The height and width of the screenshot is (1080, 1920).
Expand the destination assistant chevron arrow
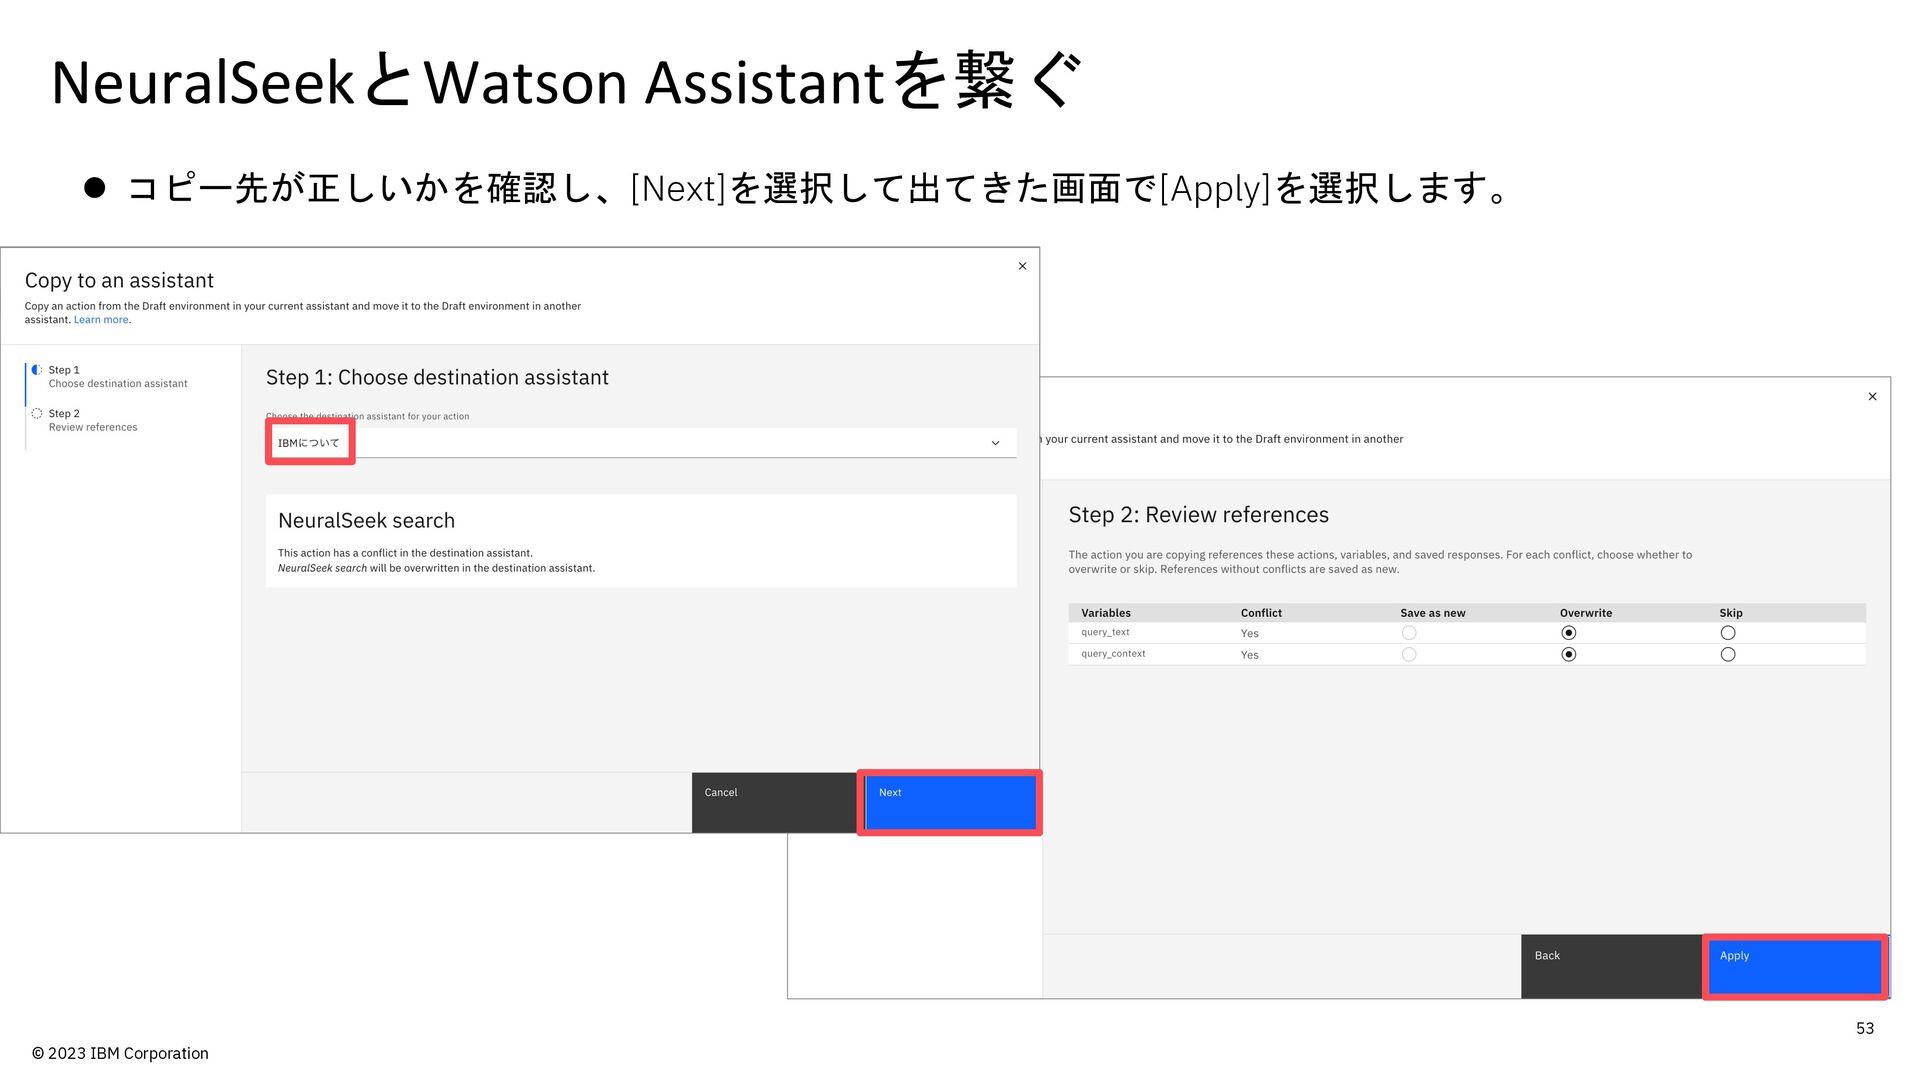coord(995,443)
